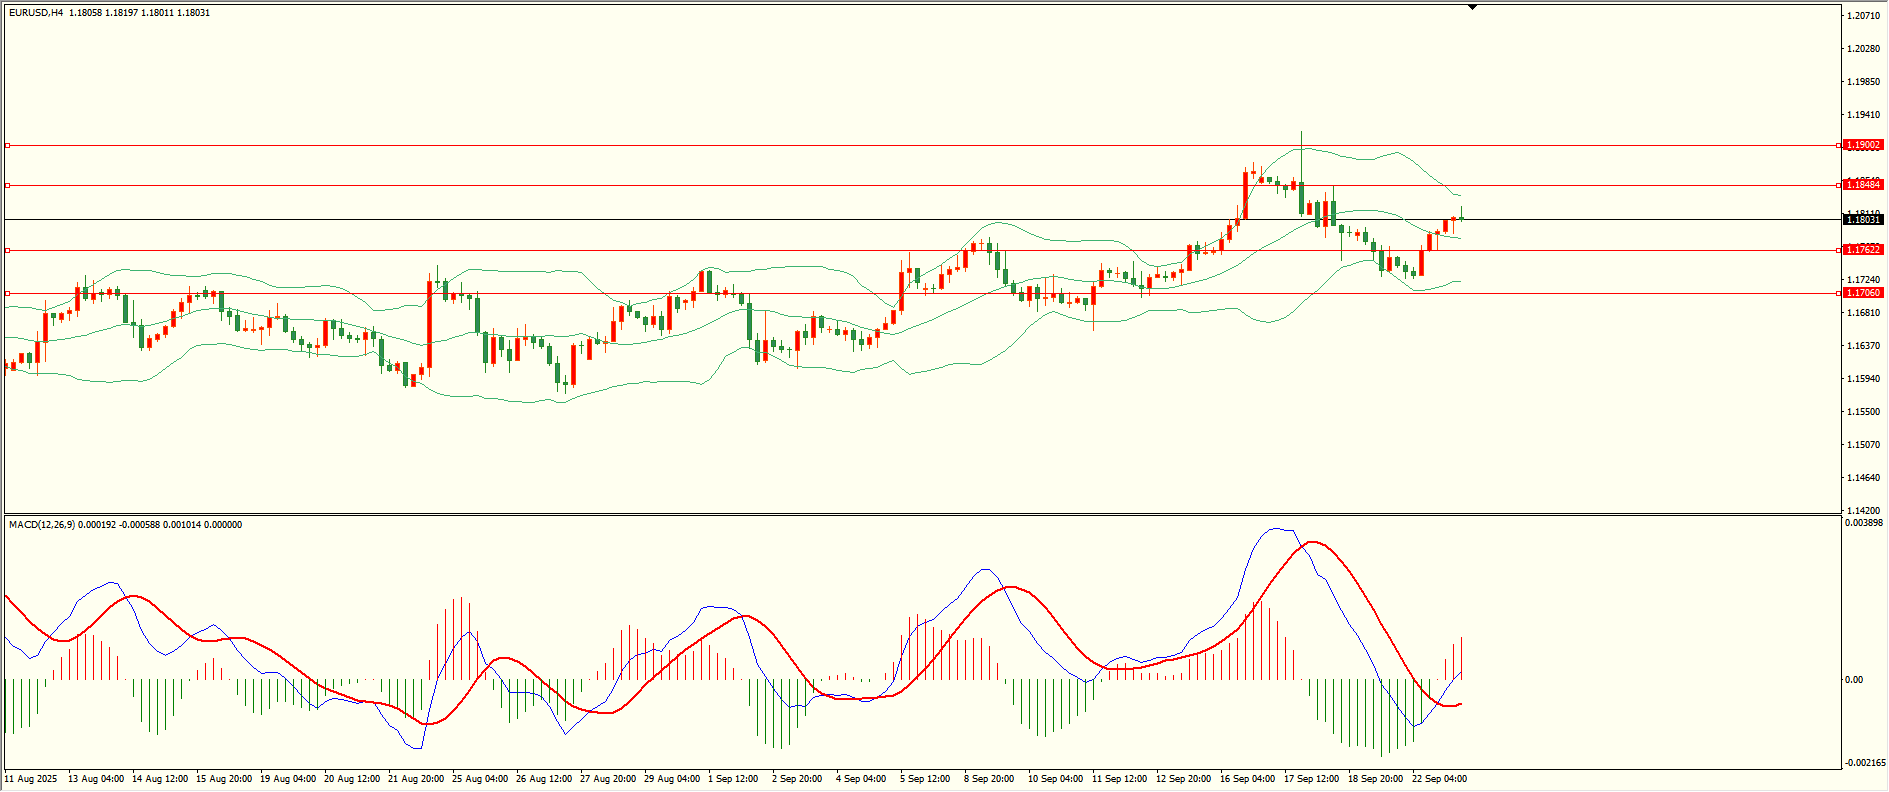
Task: Click the 0.003898 MACD scale value
Action: 1865,523
